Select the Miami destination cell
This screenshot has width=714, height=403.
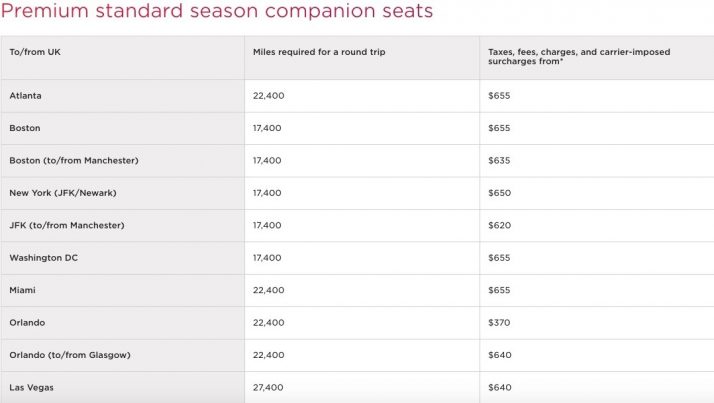pos(23,290)
